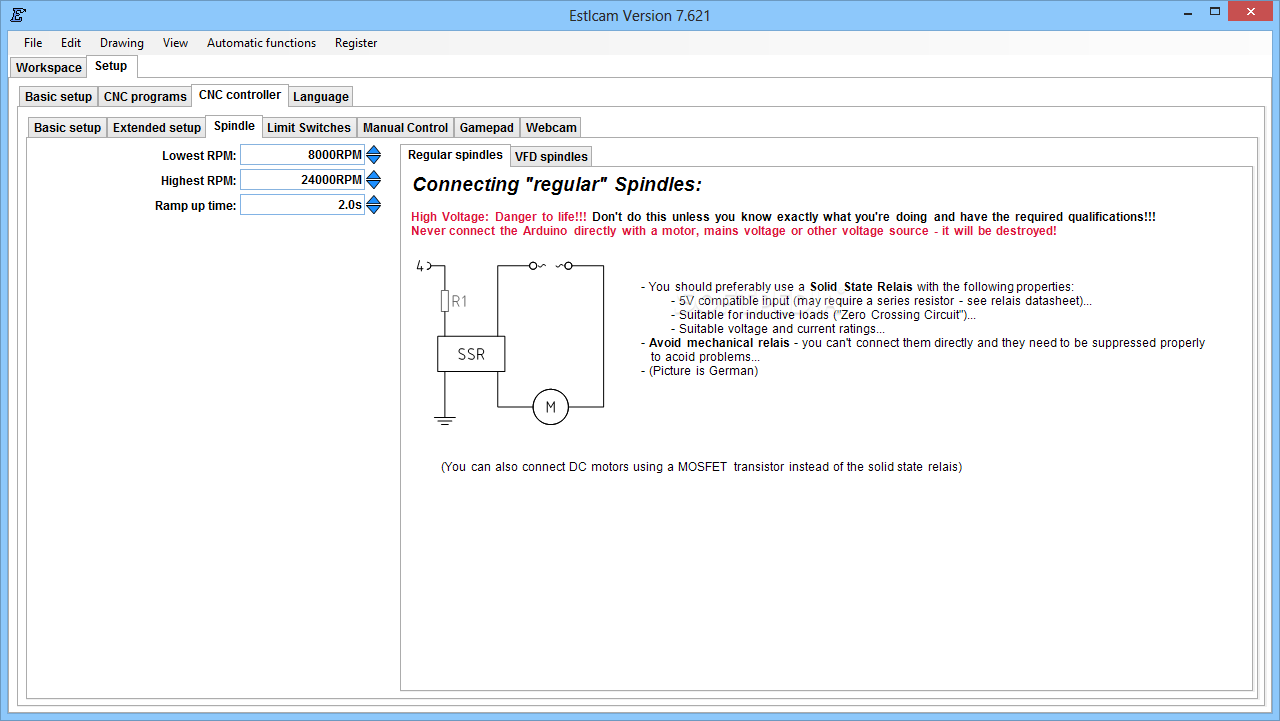Open the Webcam tab
Image resolution: width=1280 pixels, height=721 pixels.
pos(551,128)
